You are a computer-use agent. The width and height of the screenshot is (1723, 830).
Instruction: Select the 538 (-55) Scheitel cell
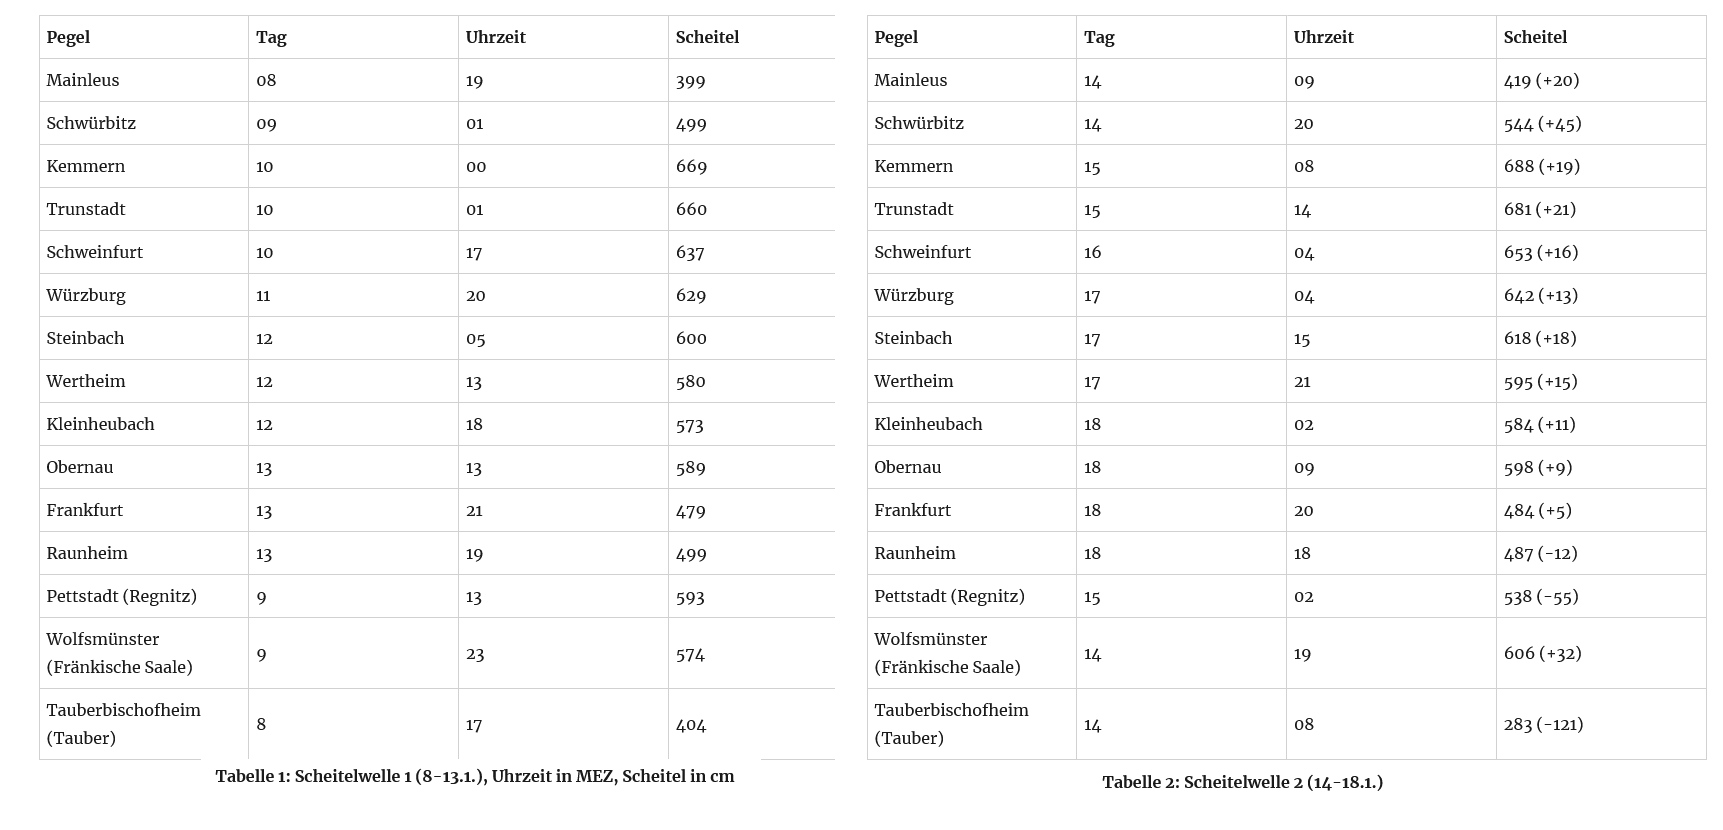[1541, 596]
